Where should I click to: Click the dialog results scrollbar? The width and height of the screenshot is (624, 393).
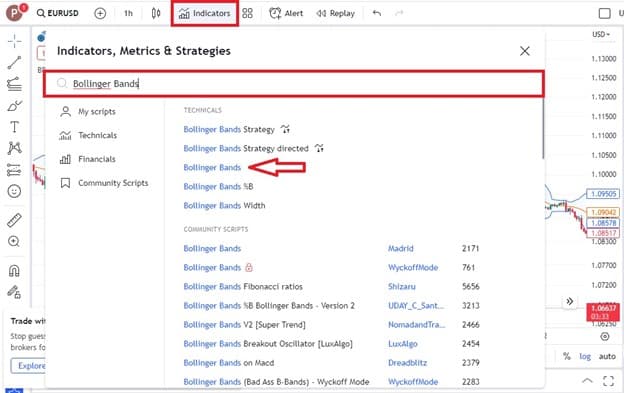click(x=543, y=129)
